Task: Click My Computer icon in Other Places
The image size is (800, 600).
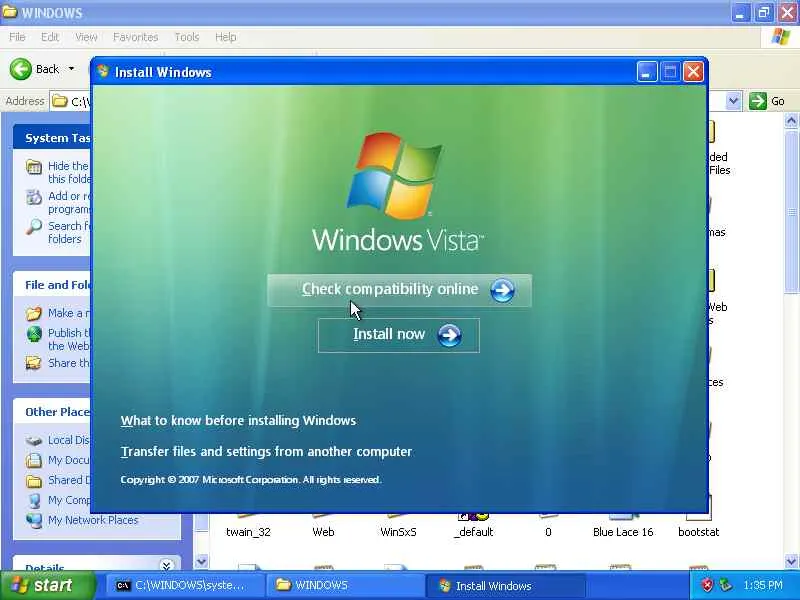Action: click(x=34, y=501)
